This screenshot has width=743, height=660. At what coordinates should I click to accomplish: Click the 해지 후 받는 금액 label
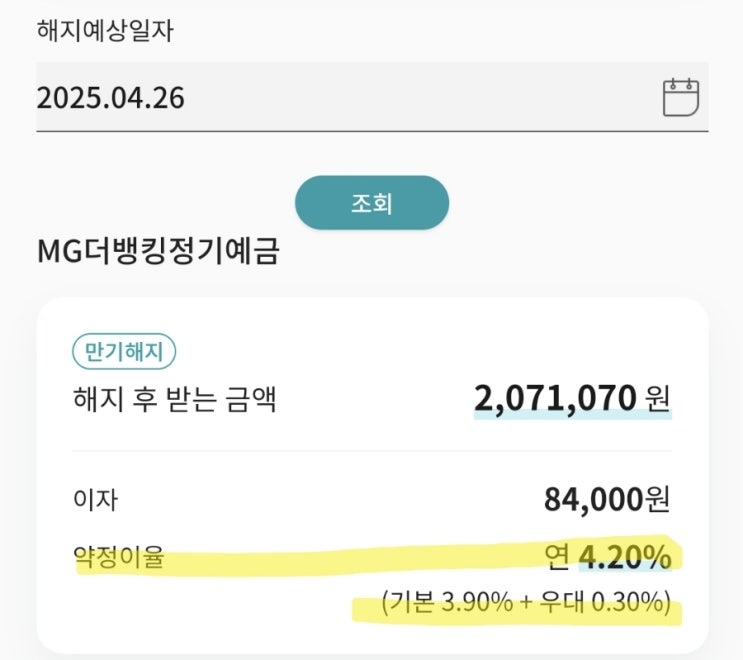[x=174, y=400]
